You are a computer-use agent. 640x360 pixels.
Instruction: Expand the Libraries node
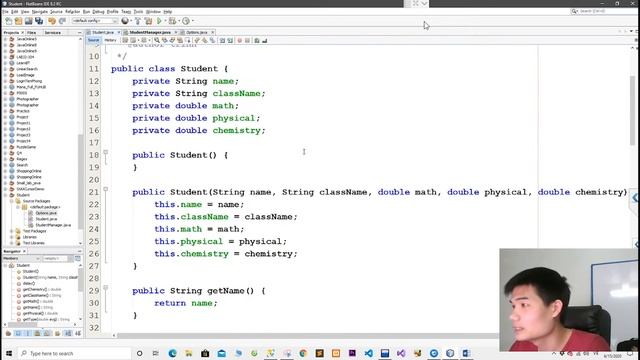coord(11,237)
